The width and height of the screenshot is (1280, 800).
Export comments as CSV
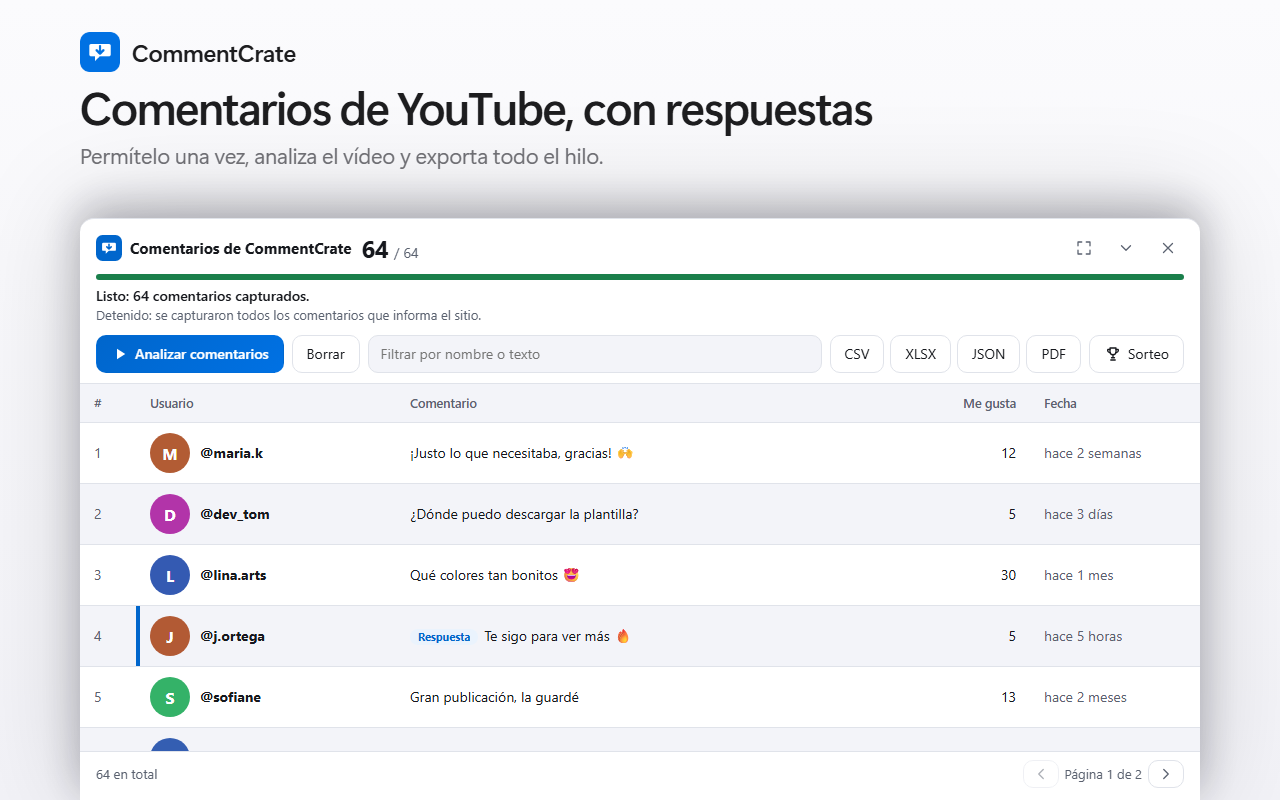tap(857, 354)
